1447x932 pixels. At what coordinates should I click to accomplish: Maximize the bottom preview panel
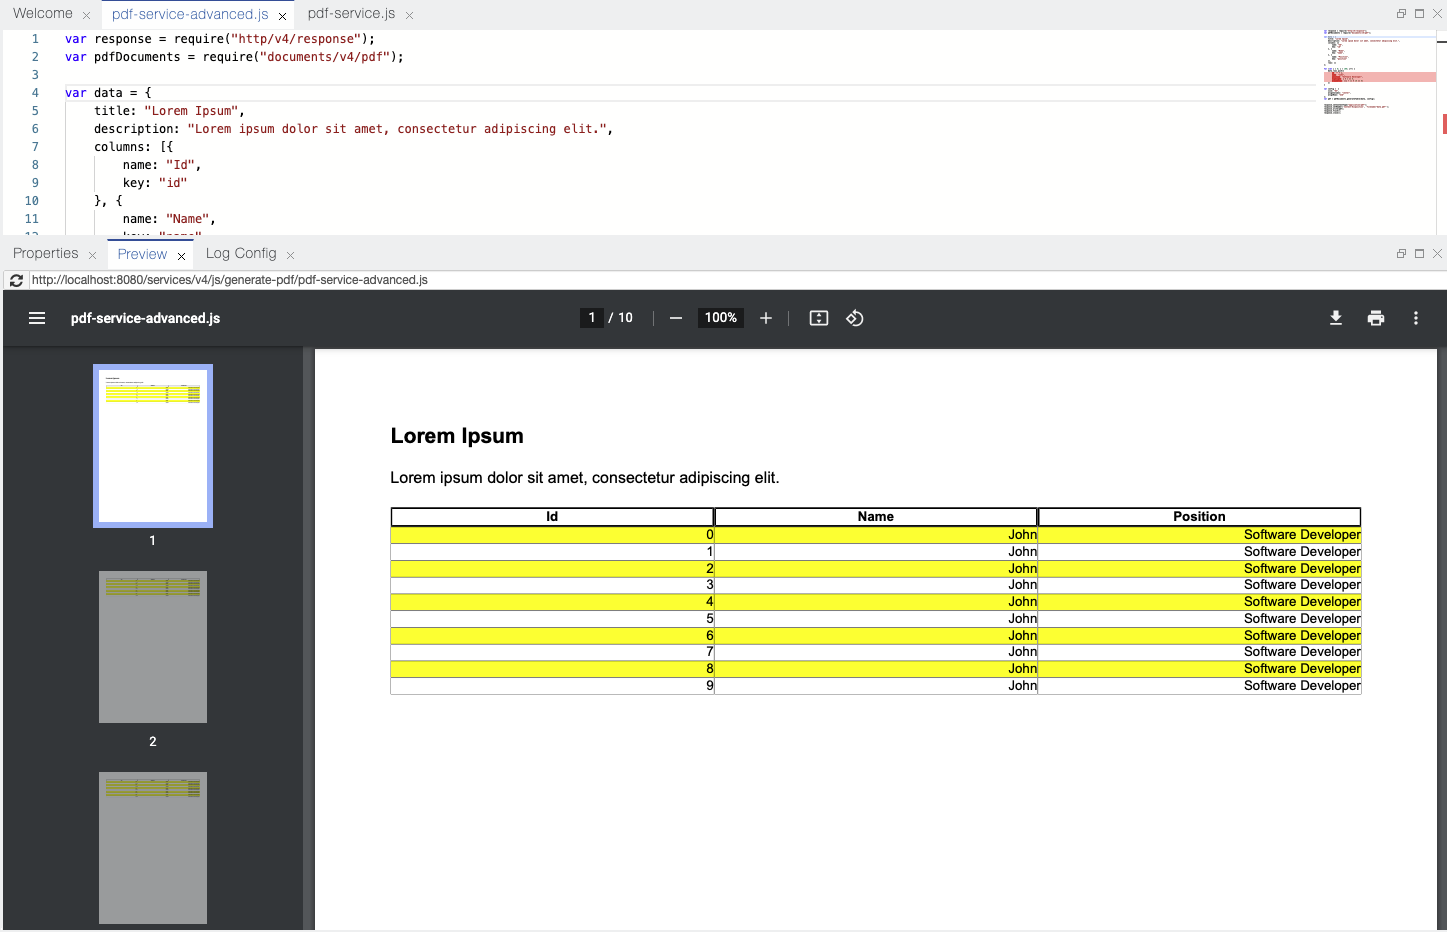coord(1419,254)
